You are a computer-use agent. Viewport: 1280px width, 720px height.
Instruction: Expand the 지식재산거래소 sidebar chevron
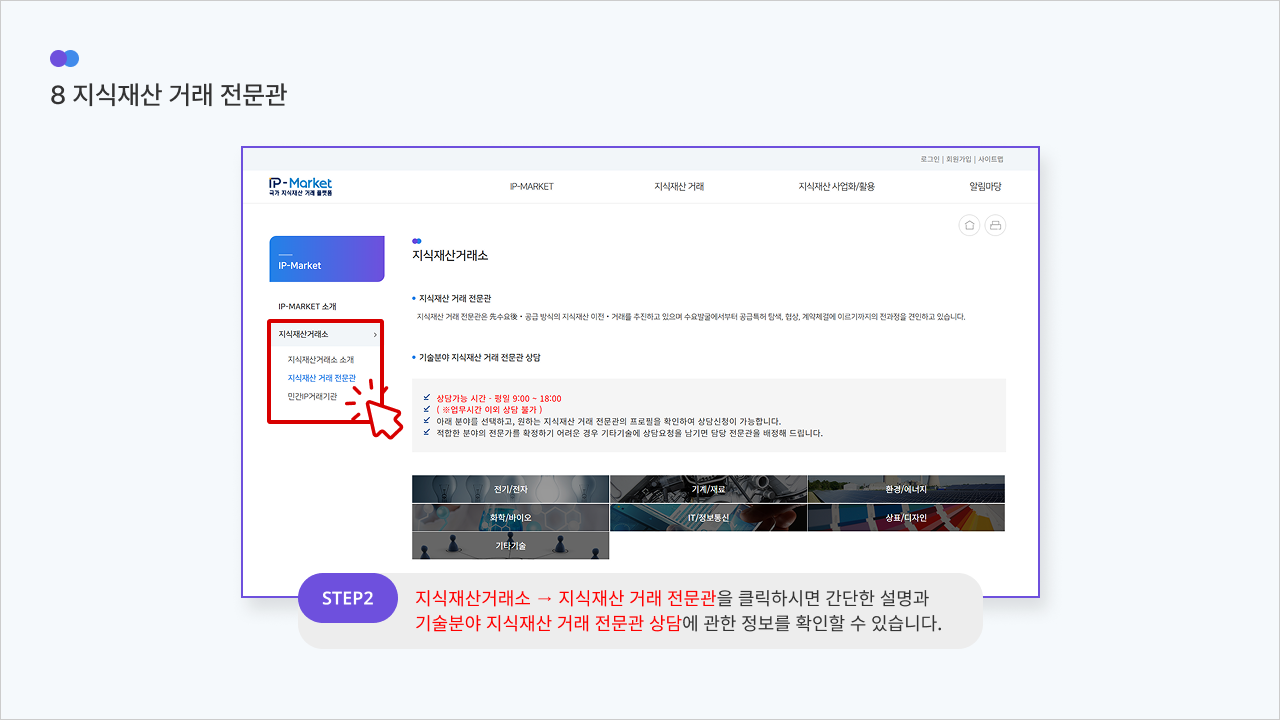[375, 334]
